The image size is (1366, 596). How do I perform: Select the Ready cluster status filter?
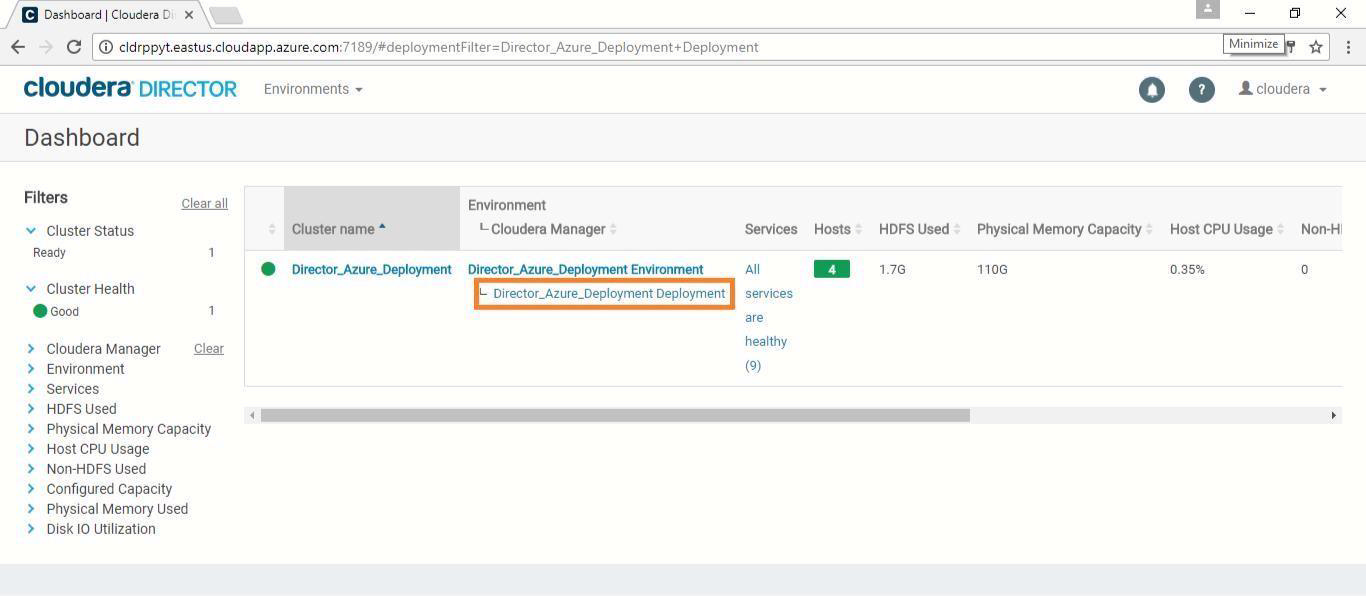click(x=49, y=253)
